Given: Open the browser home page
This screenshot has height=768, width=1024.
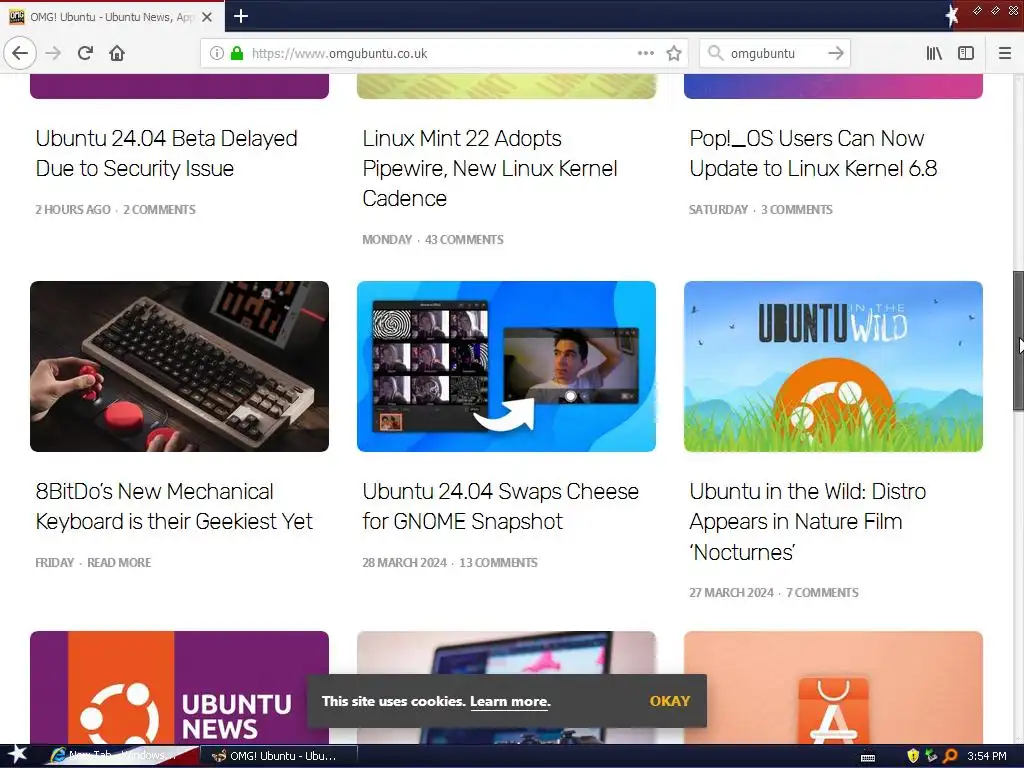Looking at the screenshot, I should click(x=117, y=53).
